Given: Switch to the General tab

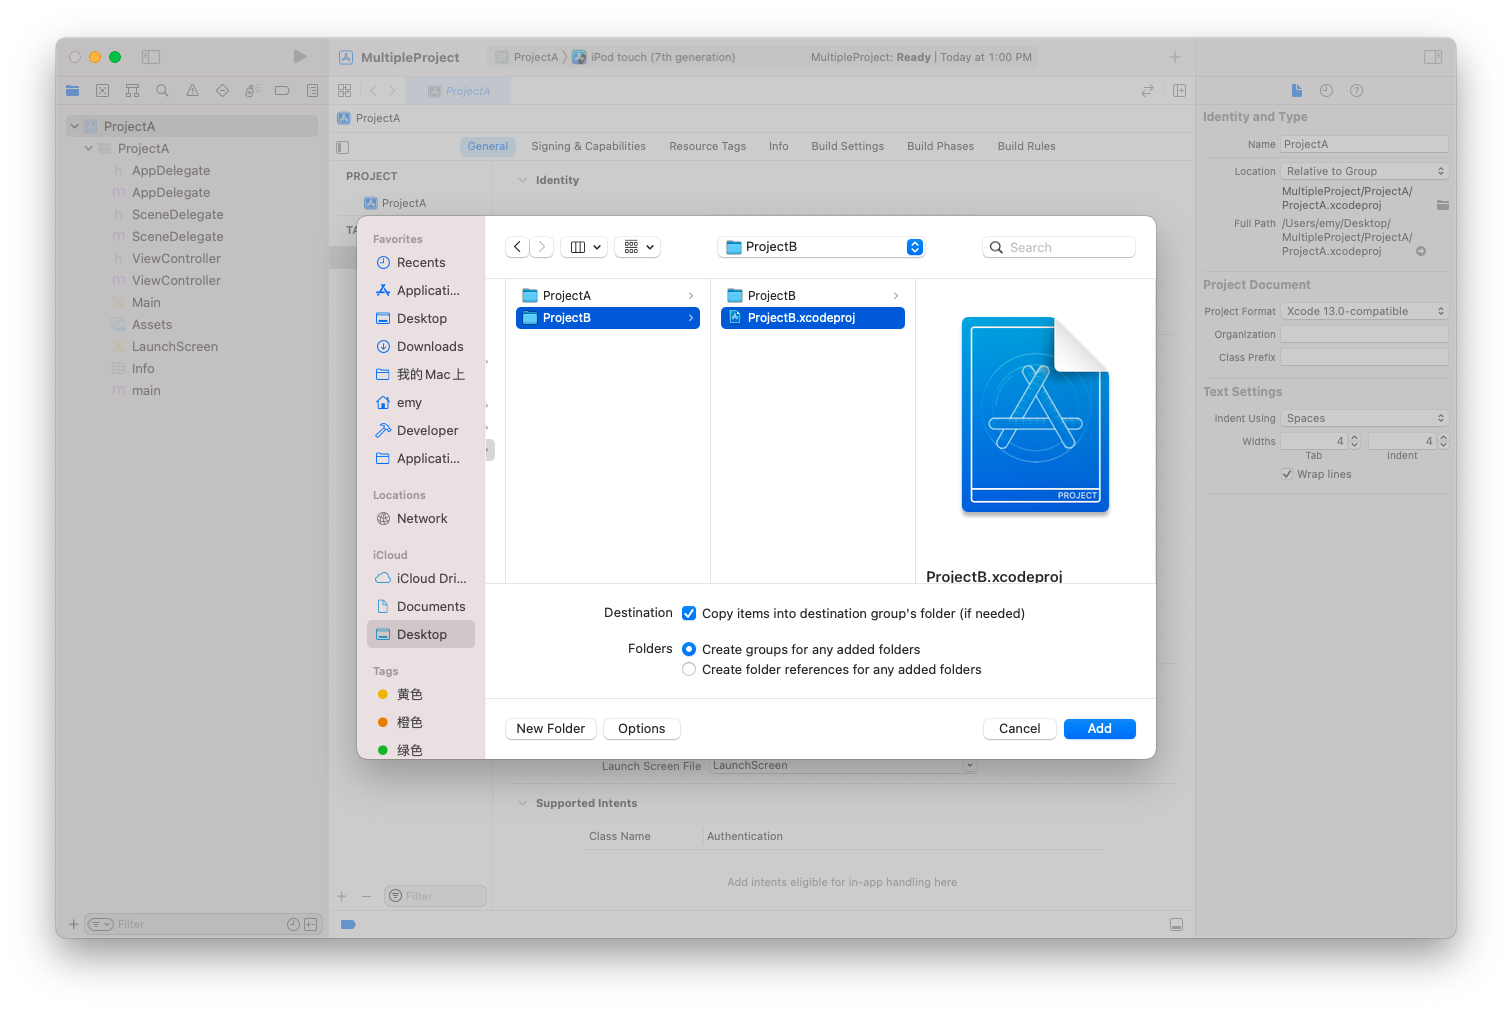Looking at the screenshot, I should click(488, 146).
